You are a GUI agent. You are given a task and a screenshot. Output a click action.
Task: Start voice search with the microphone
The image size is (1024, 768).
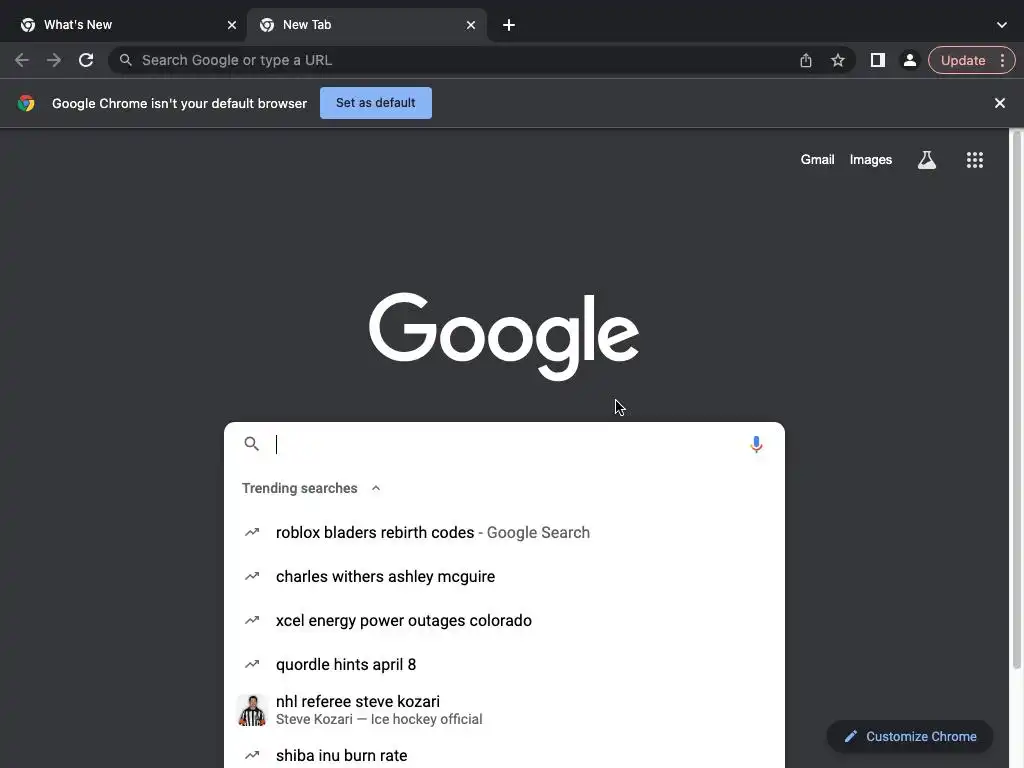pyautogui.click(x=756, y=444)
